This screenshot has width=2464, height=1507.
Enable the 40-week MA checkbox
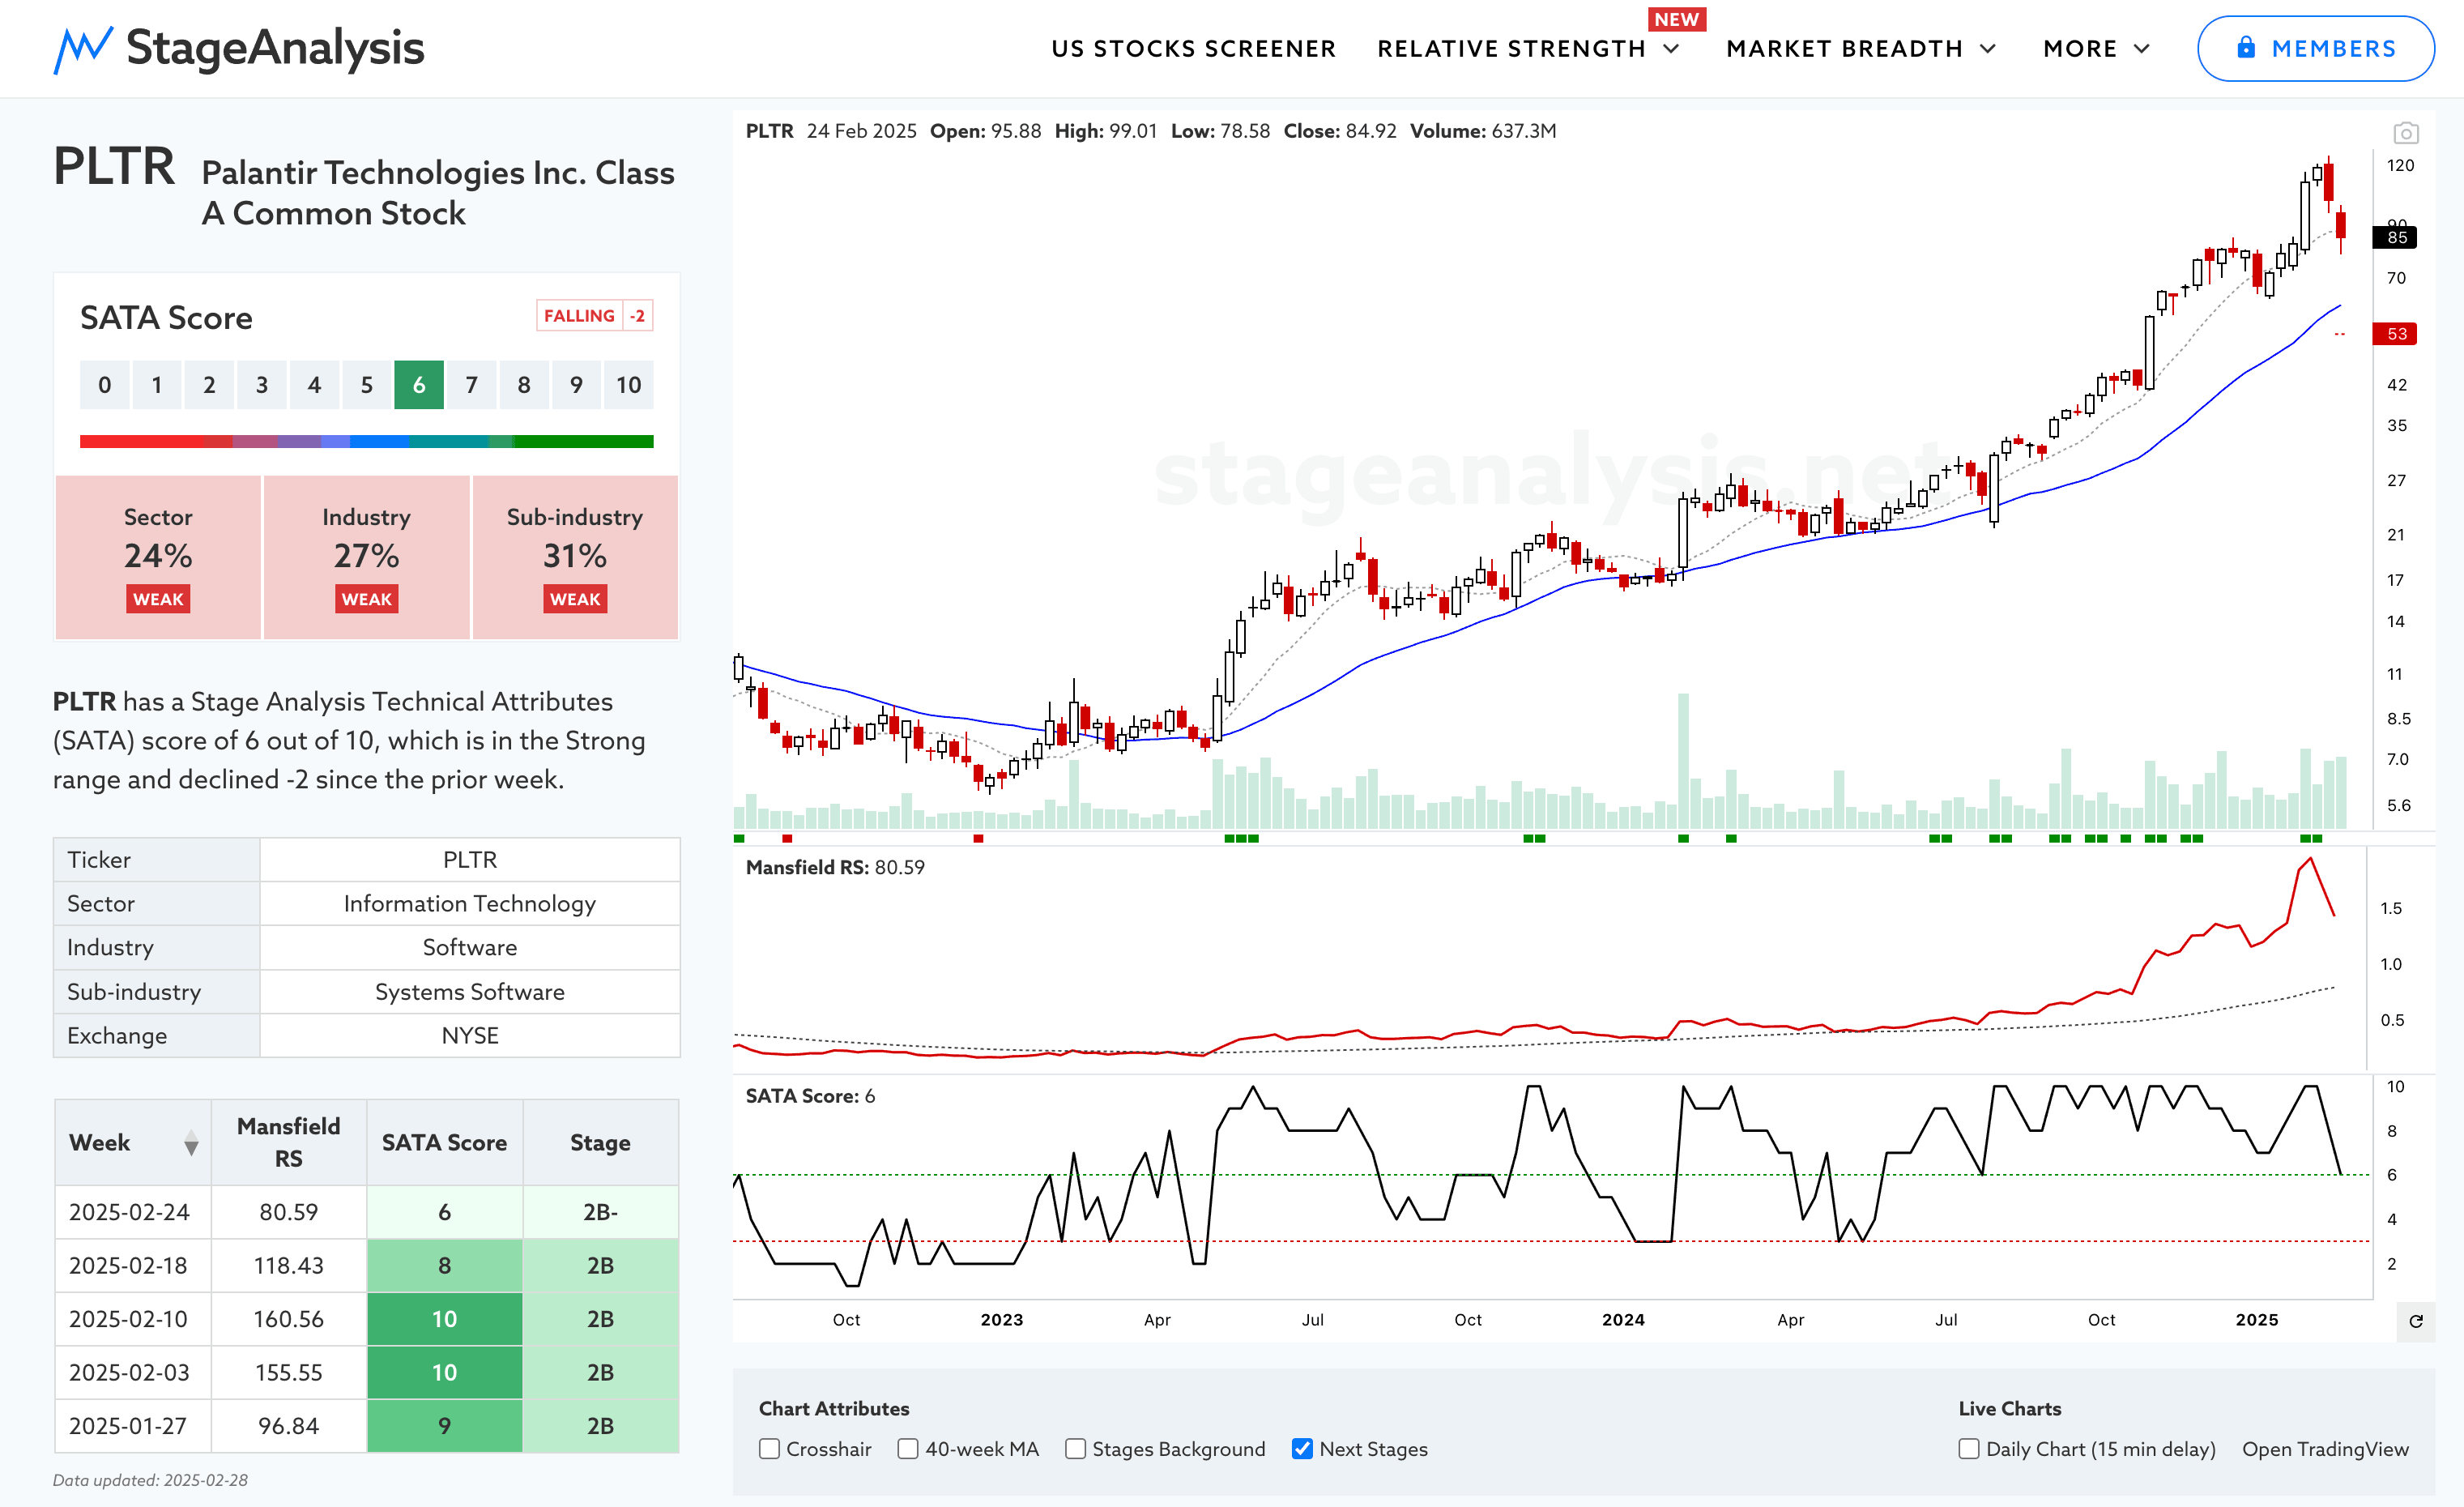908,1449
